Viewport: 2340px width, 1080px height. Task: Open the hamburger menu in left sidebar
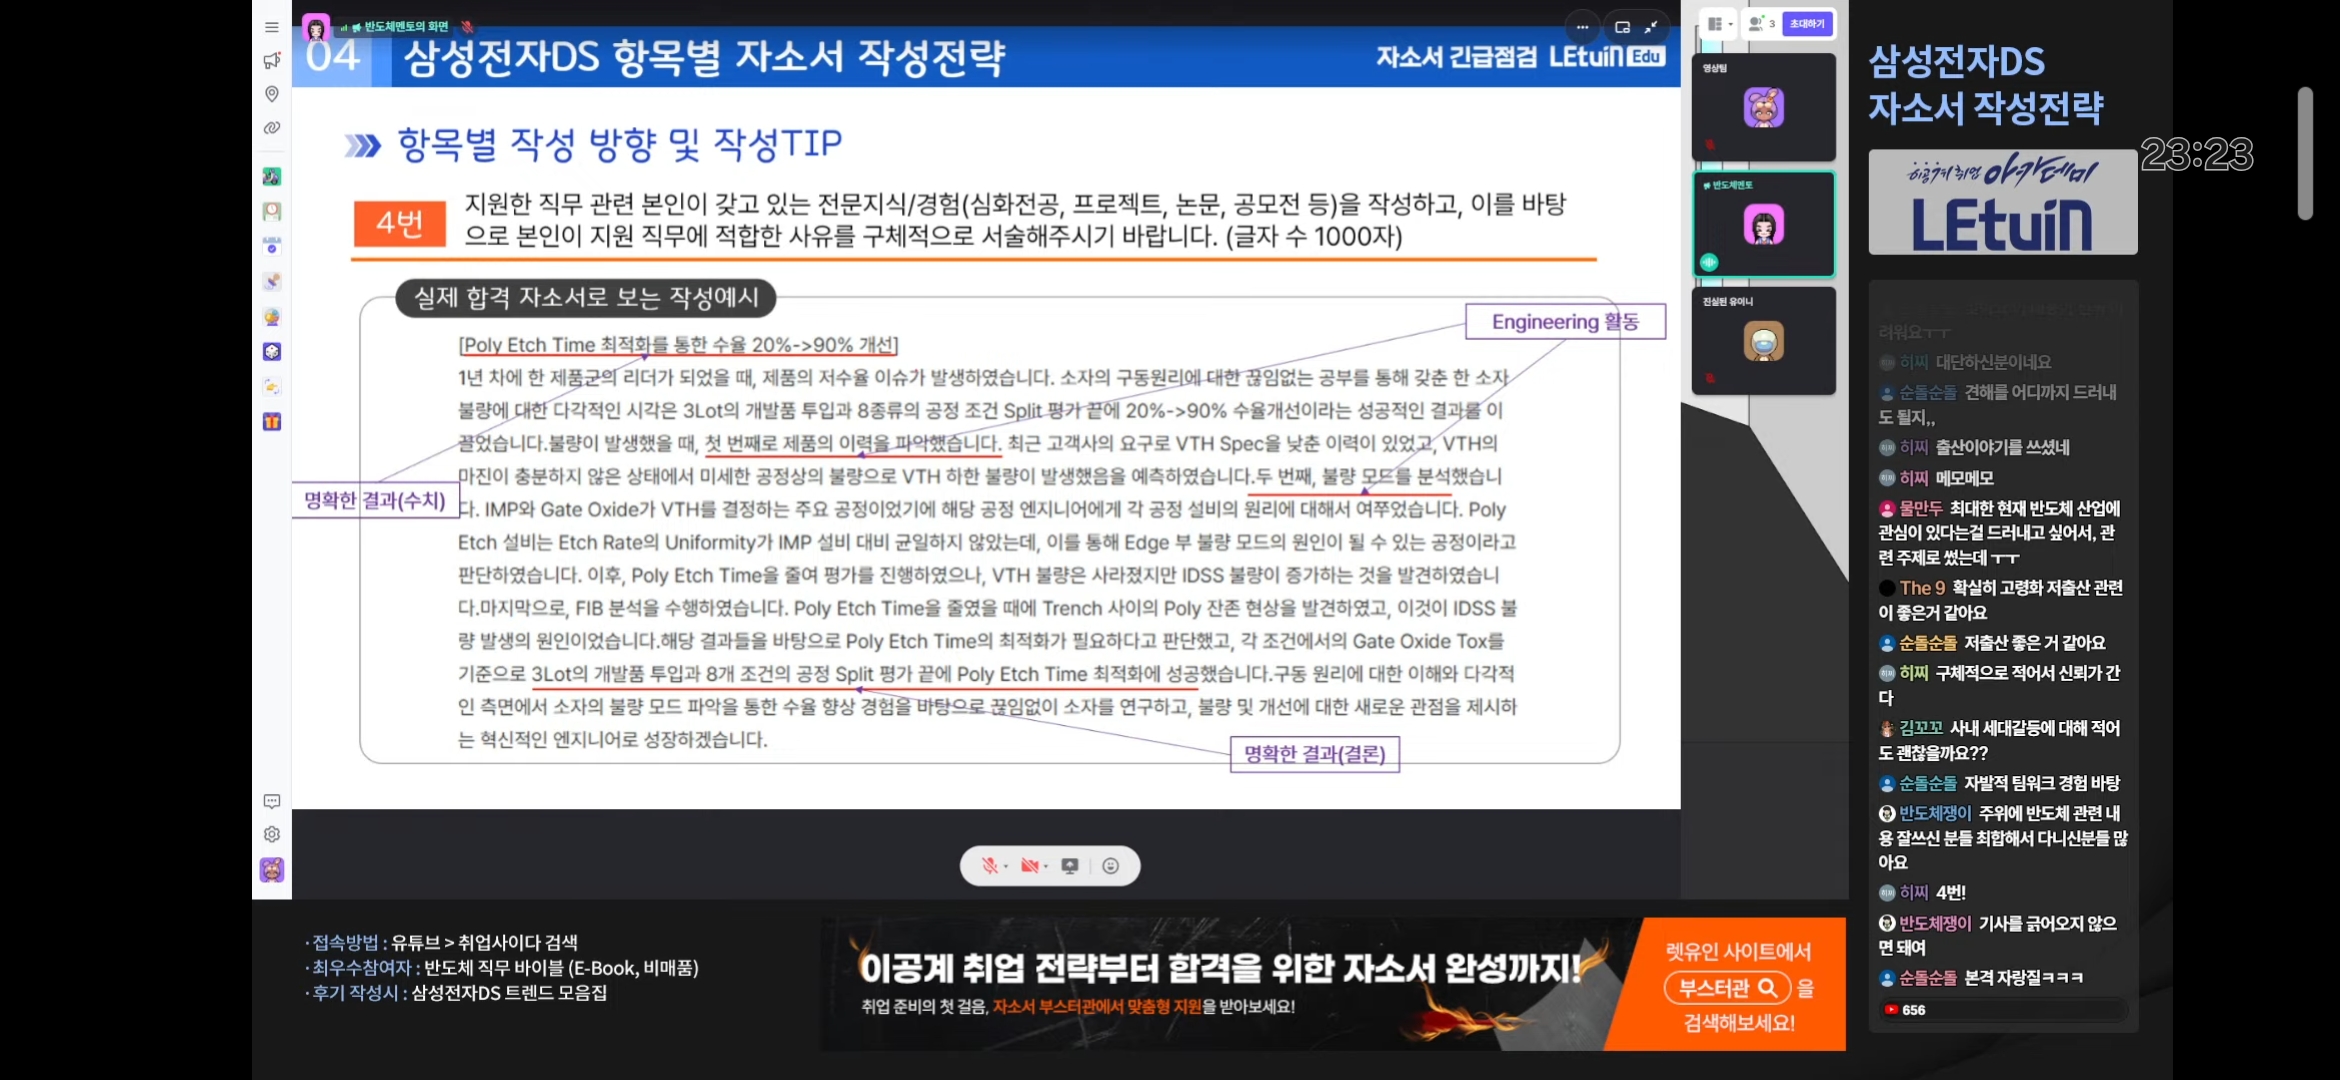[x=272, y=27]
